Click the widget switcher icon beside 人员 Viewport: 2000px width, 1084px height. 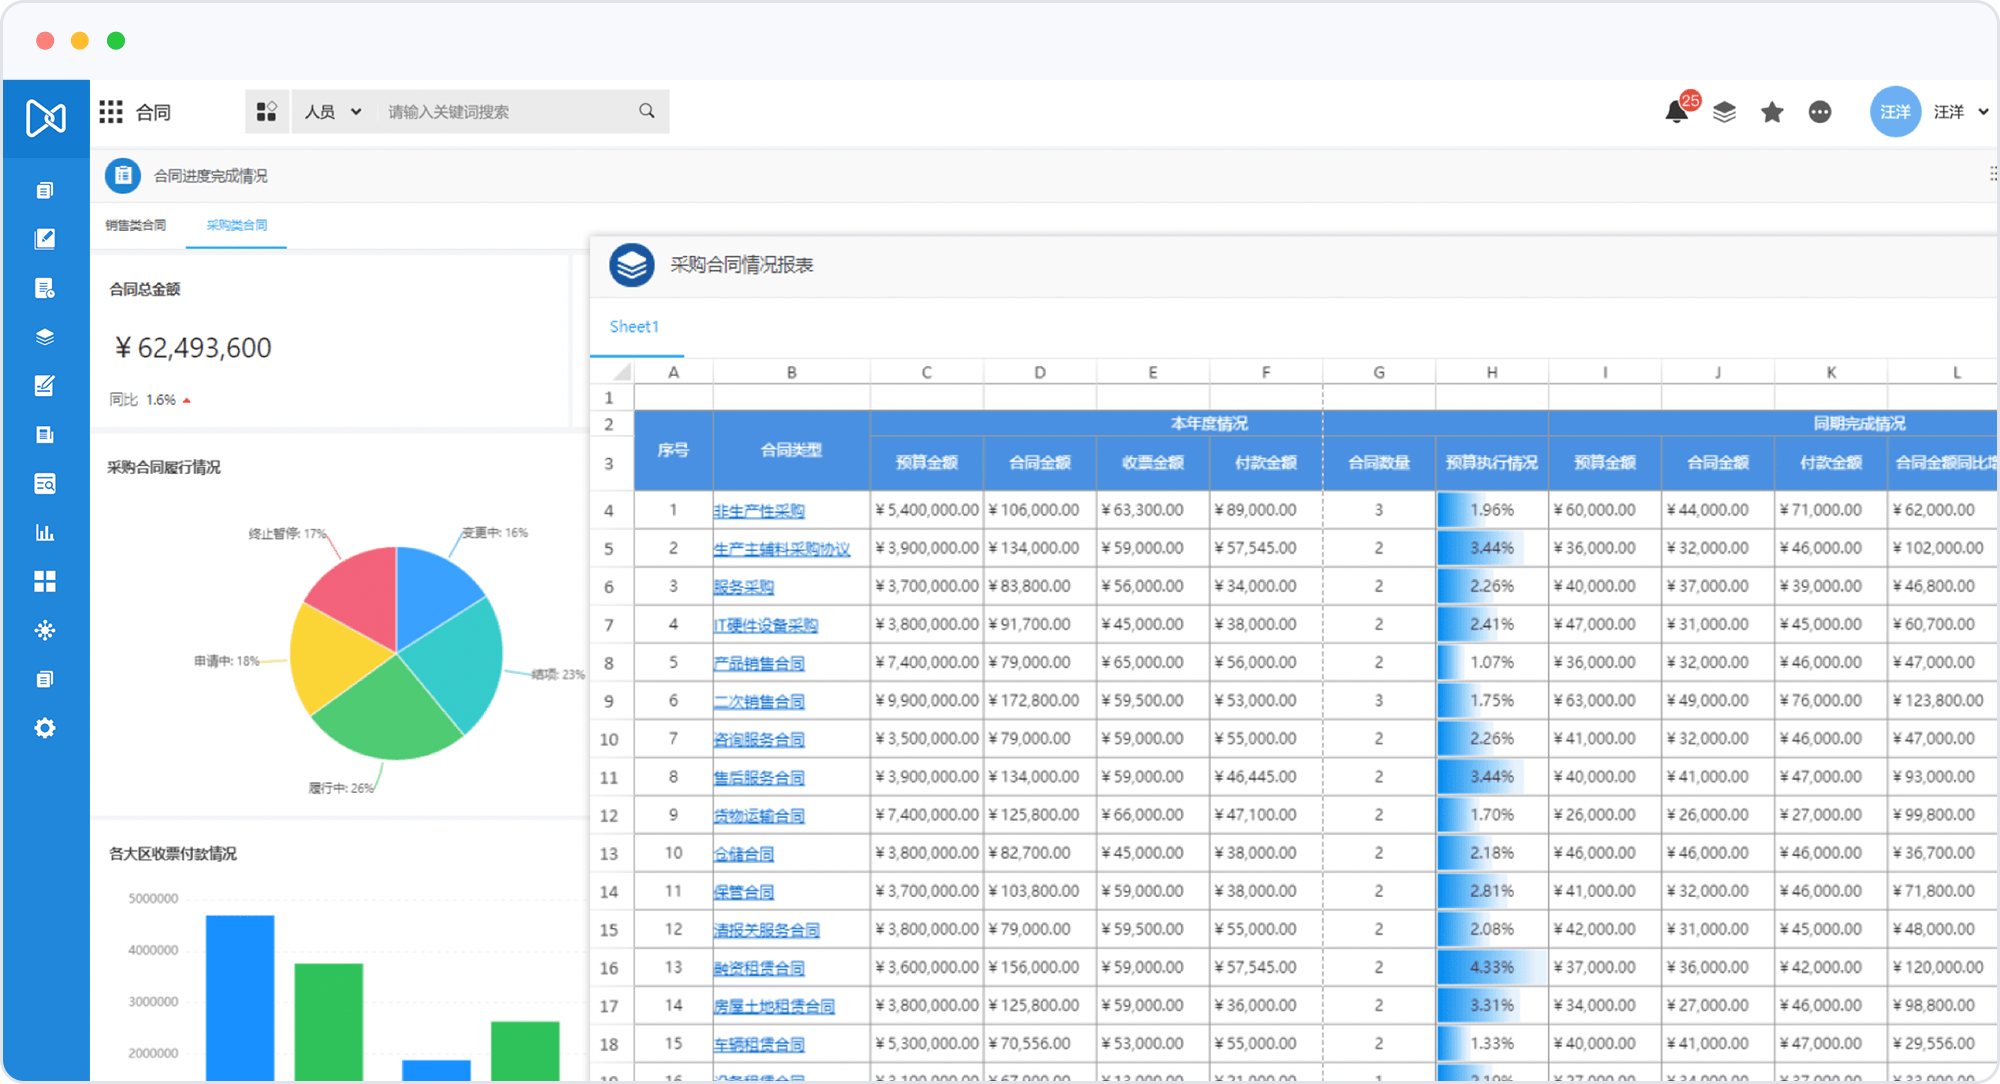(266, 112)
